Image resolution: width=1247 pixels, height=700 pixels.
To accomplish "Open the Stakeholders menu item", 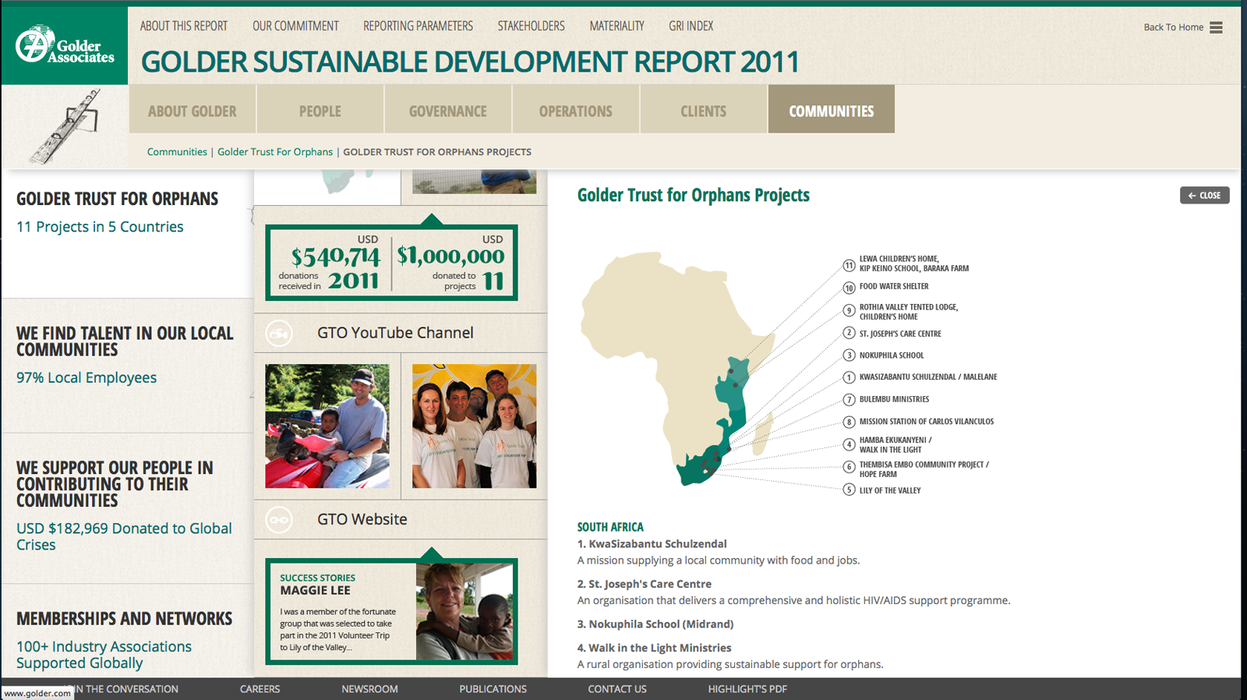I will click(531, 26).
